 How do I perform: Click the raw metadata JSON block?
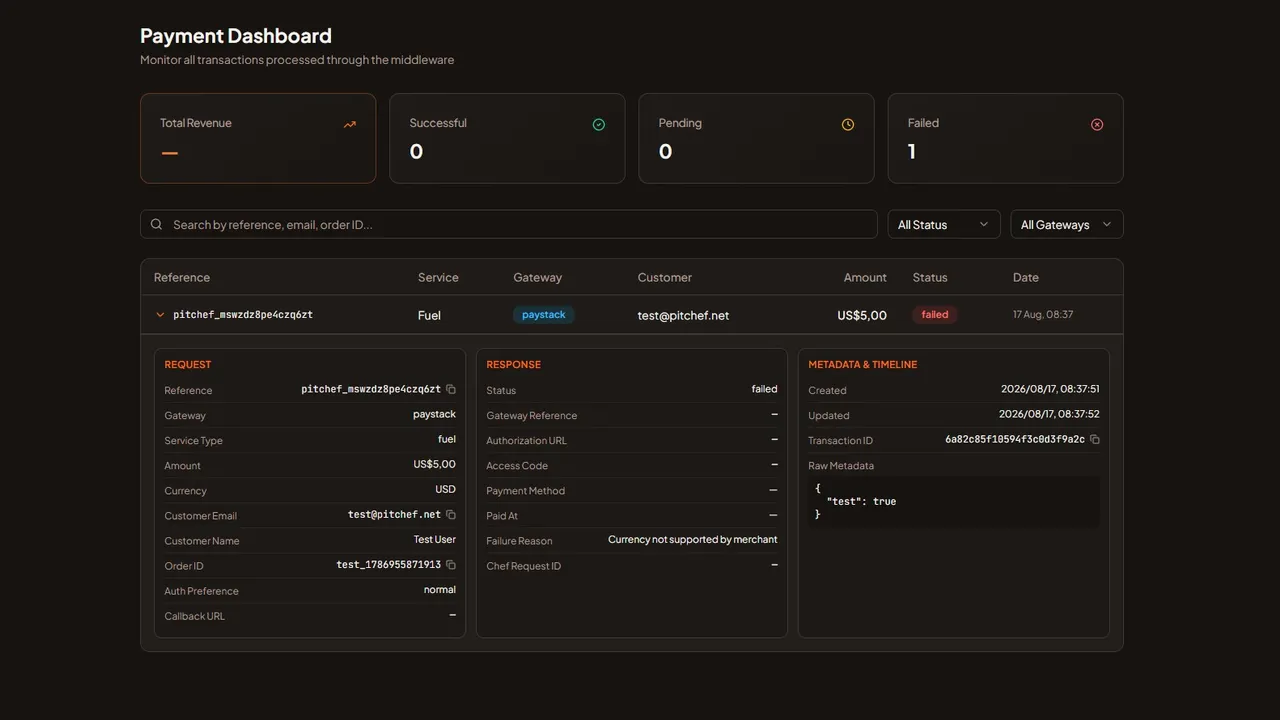(954, 502)
